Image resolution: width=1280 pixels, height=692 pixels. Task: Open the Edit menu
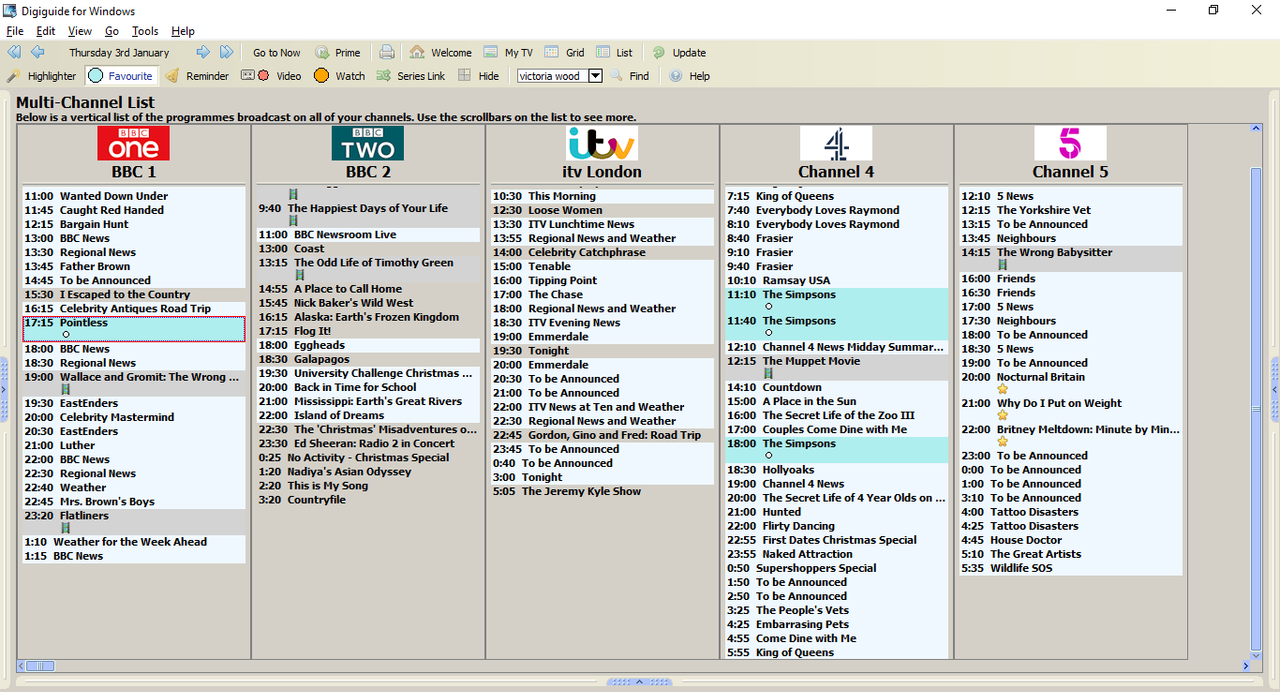(x=46, y=31)
